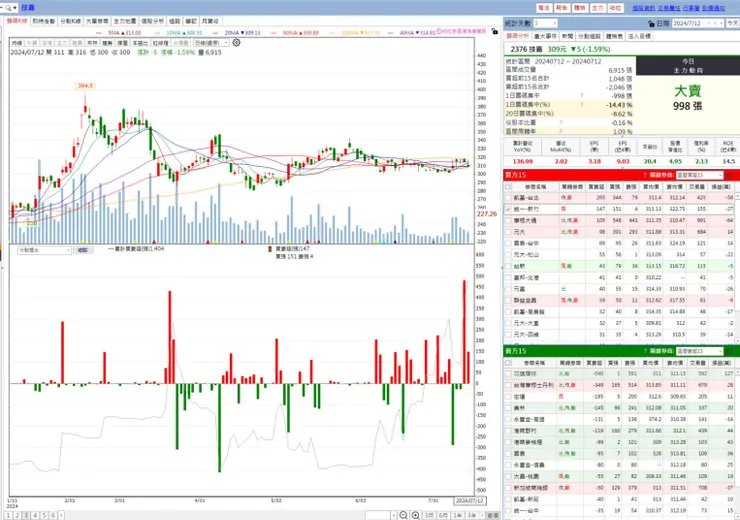Zoom out the chart with minus magnifier

(404, 515)
